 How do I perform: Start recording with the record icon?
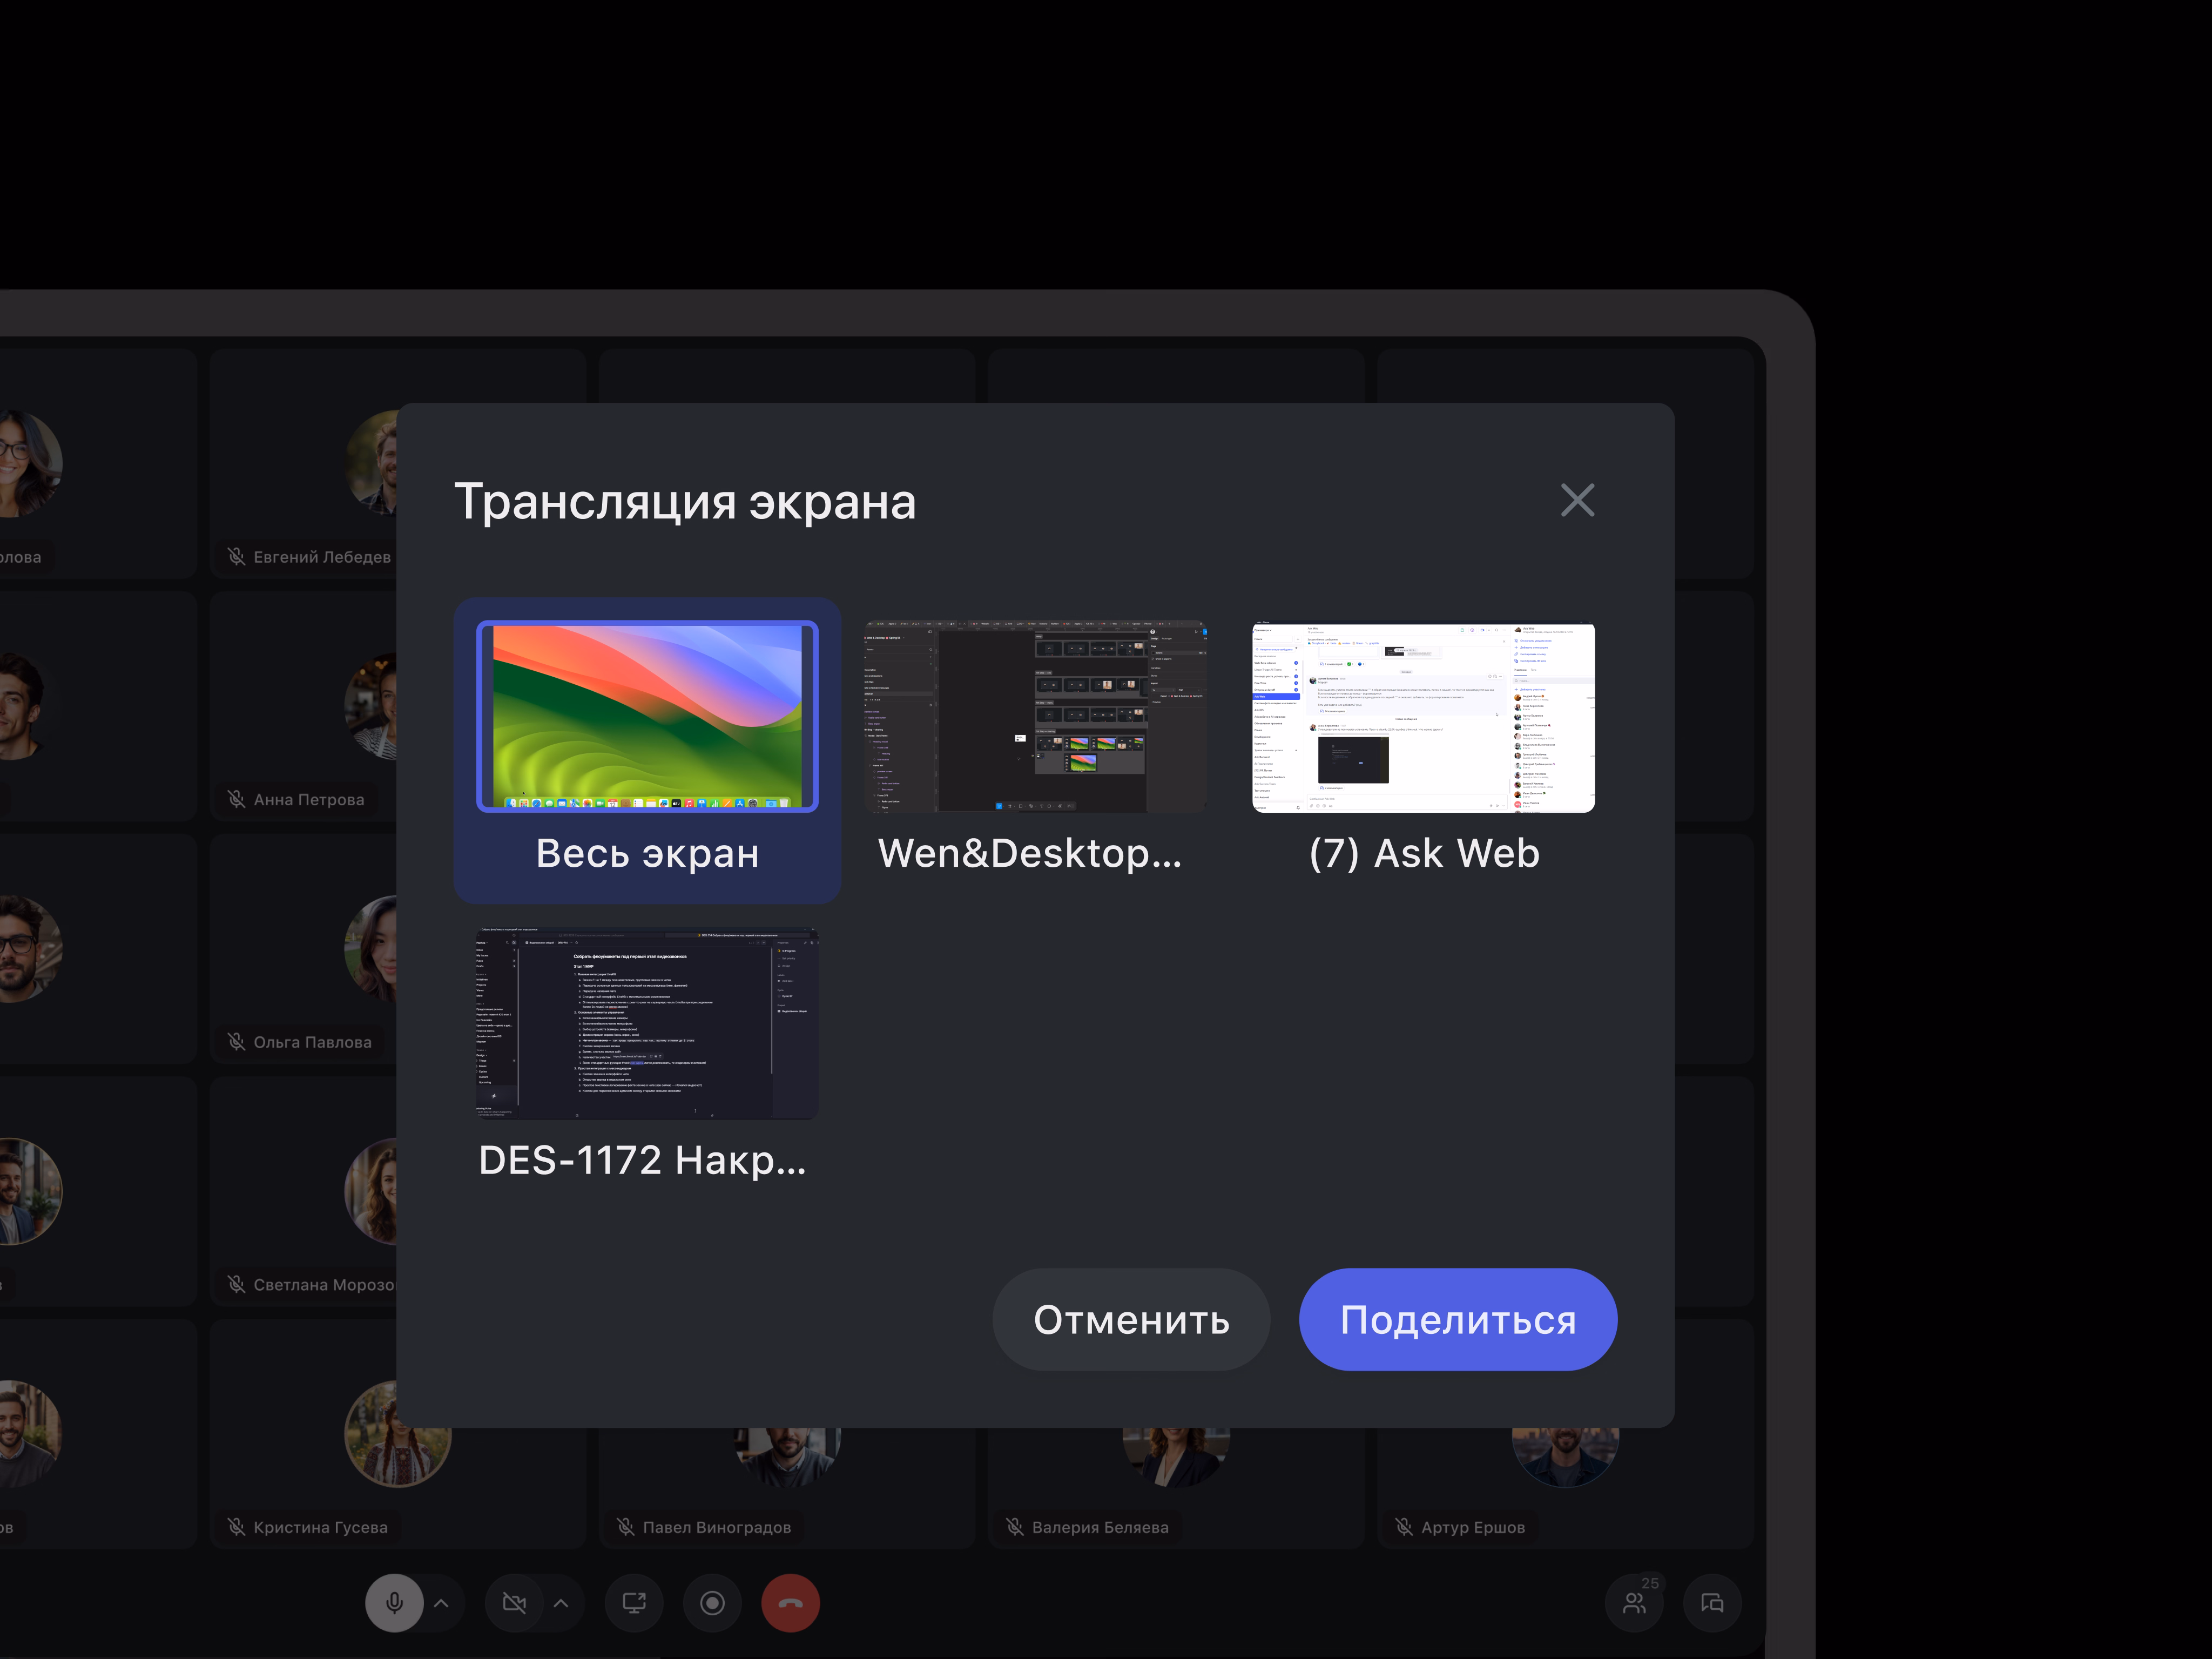pyautogui.click(x=712, y=1603)
